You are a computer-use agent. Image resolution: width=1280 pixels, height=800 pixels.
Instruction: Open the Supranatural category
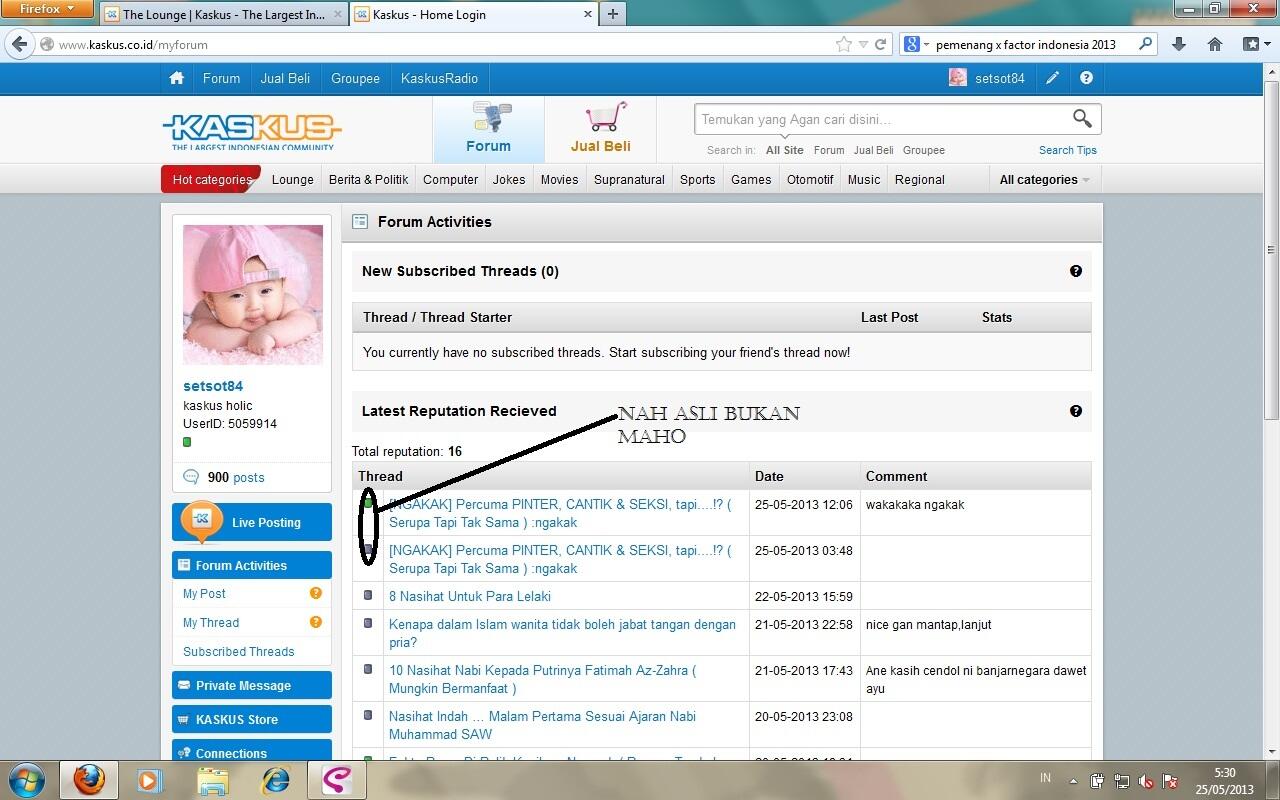(629, 180)
